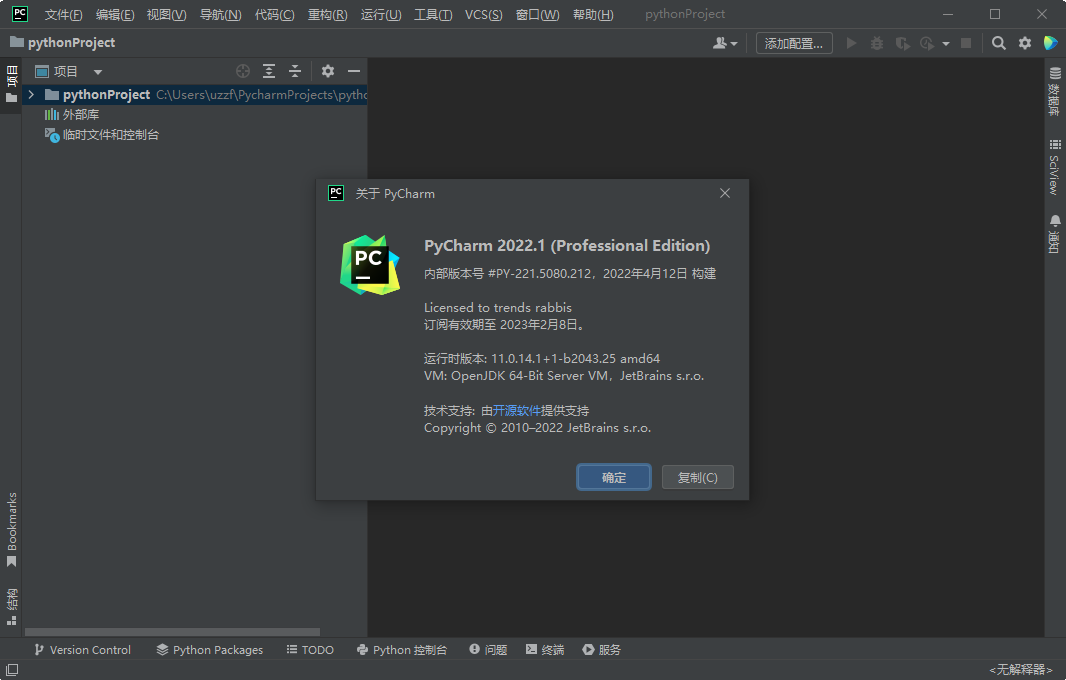1066x680 pixels.
Task: Click the pythonProject breadcrumb in navigation bar
Action: click(63, 43)
